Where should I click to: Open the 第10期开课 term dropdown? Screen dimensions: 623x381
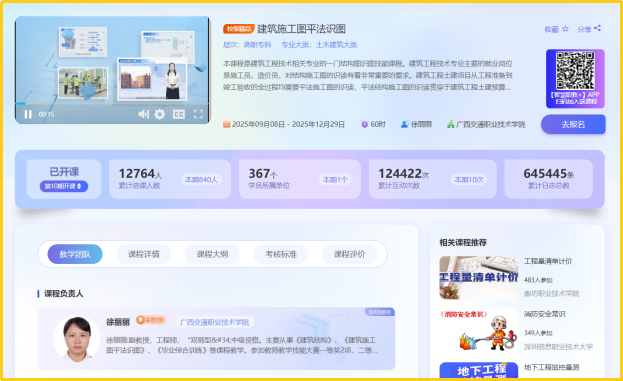pyautogui.click(x=64, y=186)
